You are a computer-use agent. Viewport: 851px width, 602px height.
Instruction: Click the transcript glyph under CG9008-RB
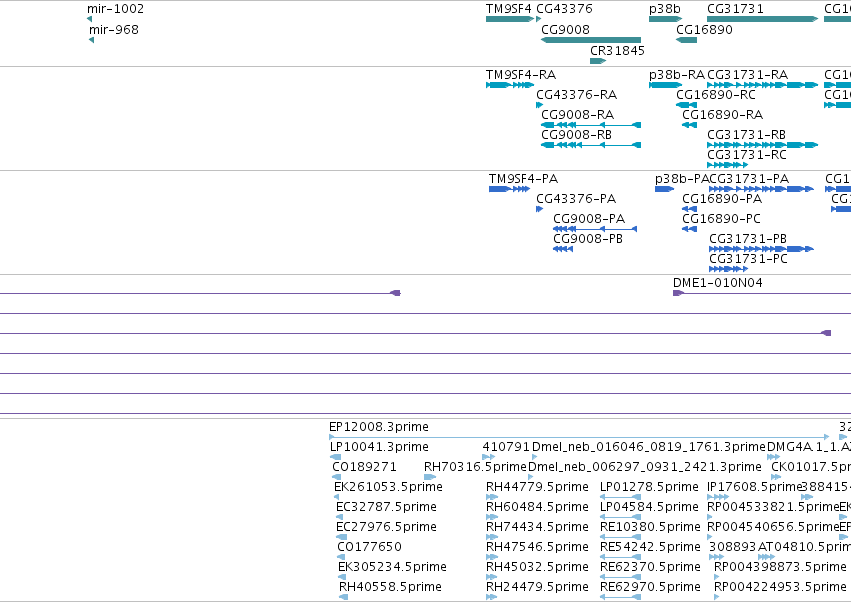[x=591, y=145]
